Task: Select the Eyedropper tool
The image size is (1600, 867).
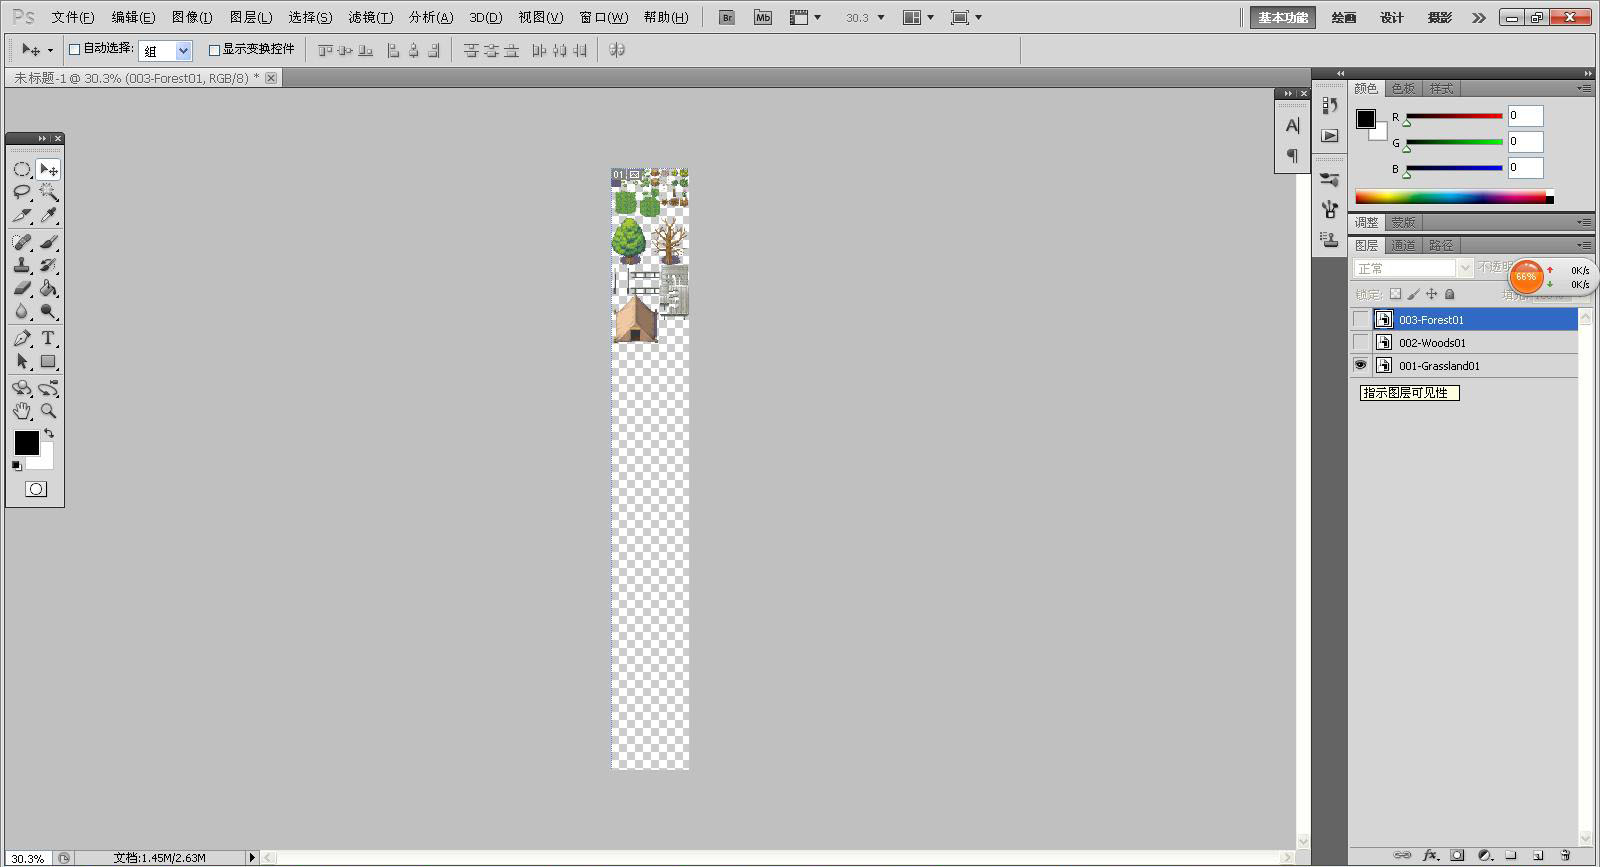Action: click(48, 215)
